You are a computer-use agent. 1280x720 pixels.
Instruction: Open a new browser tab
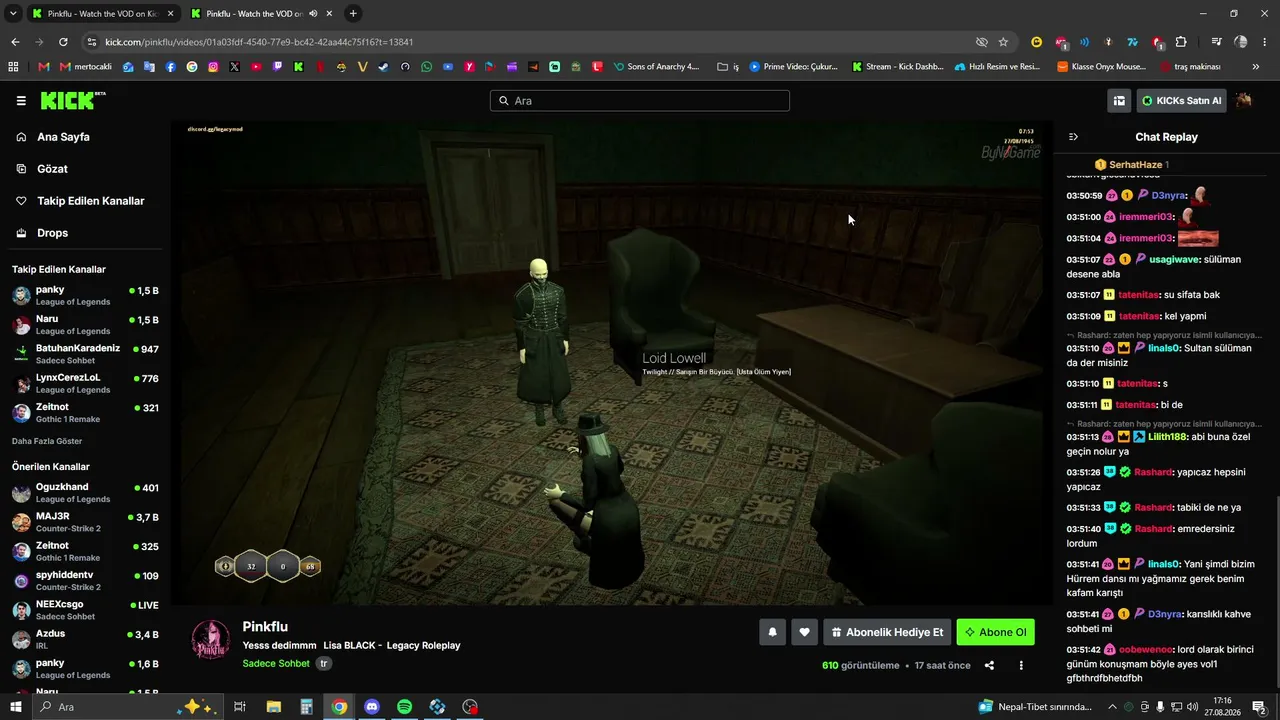[x=353, y=14]
